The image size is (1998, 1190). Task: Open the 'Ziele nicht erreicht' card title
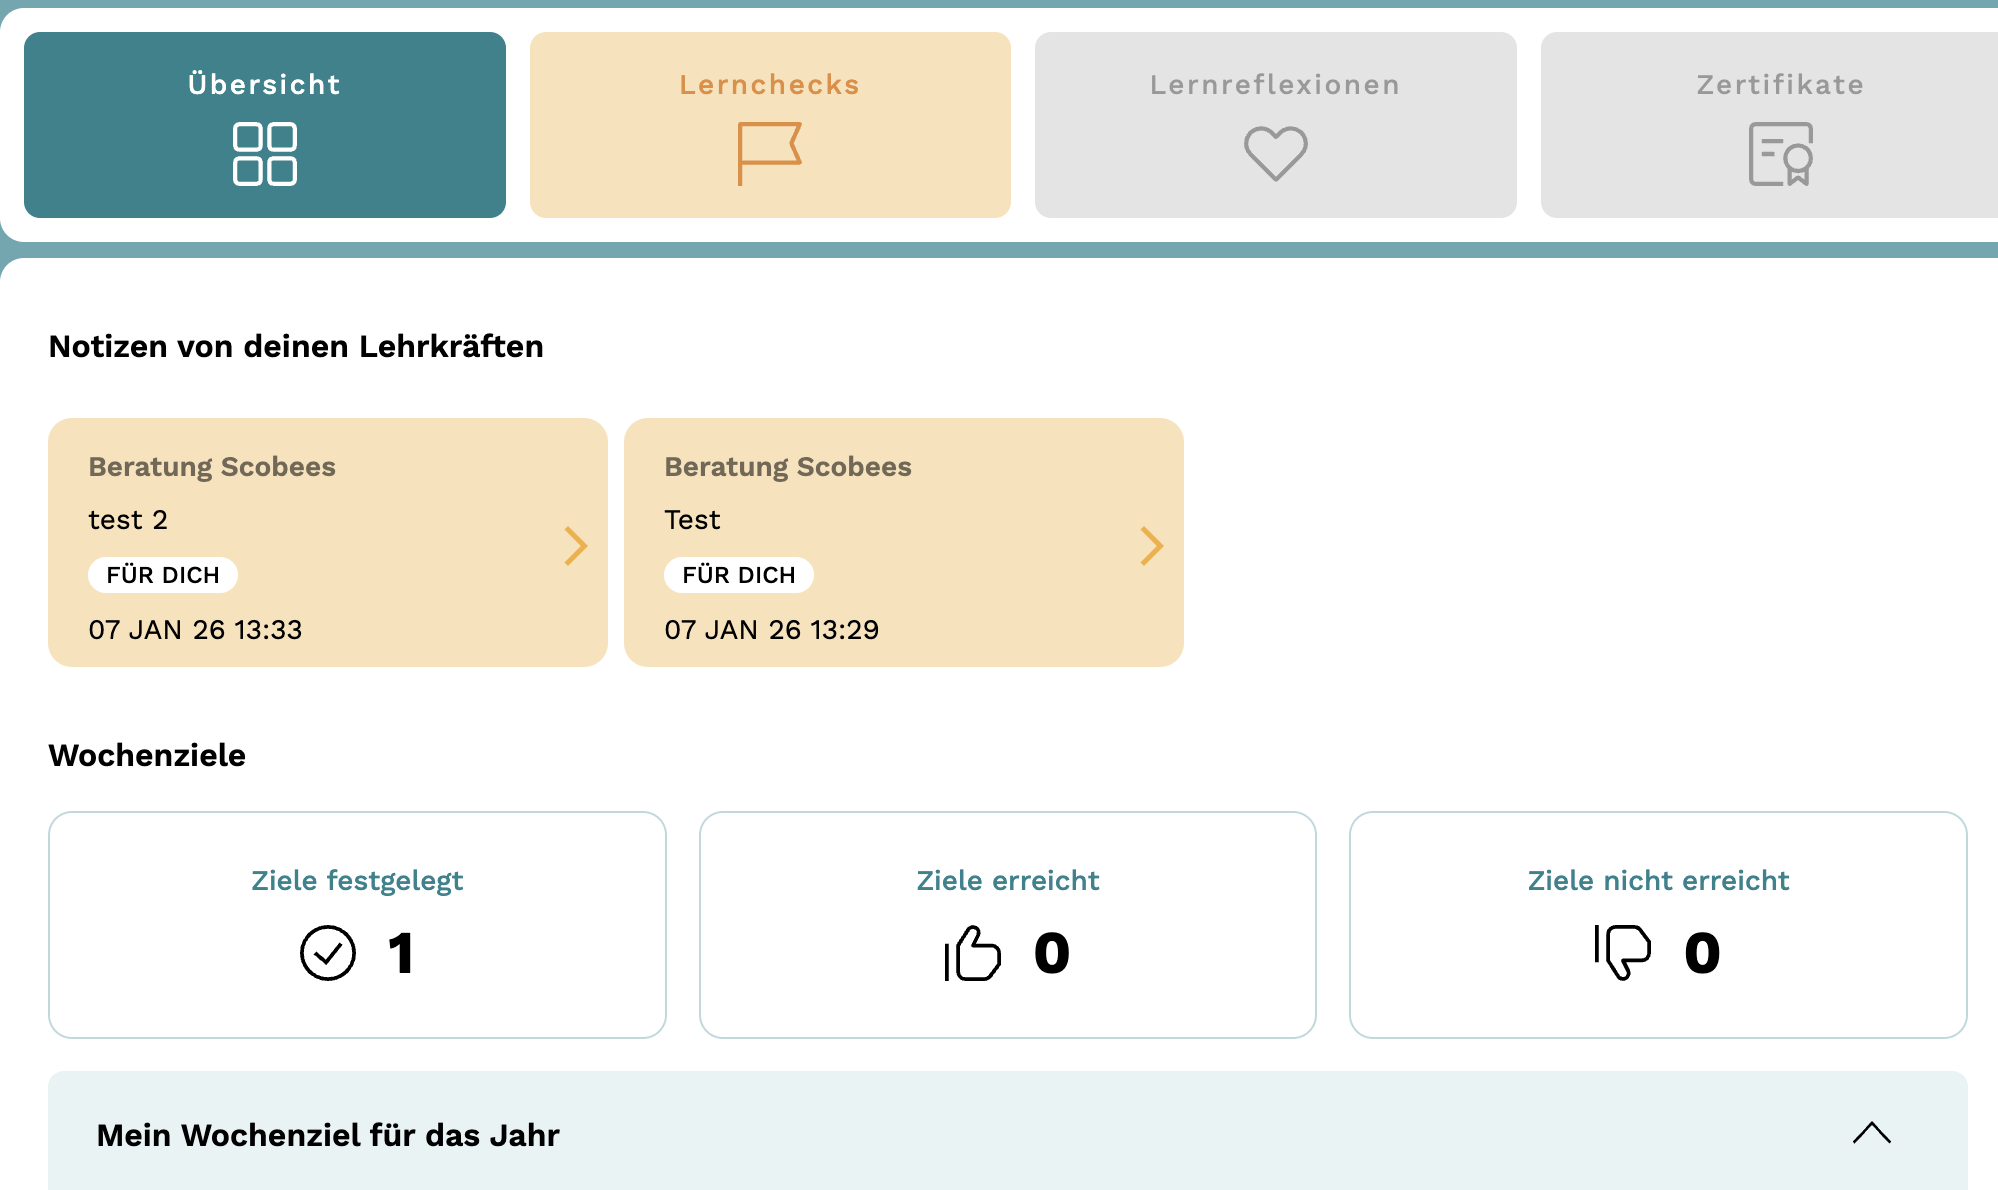tap(1658, 881)
